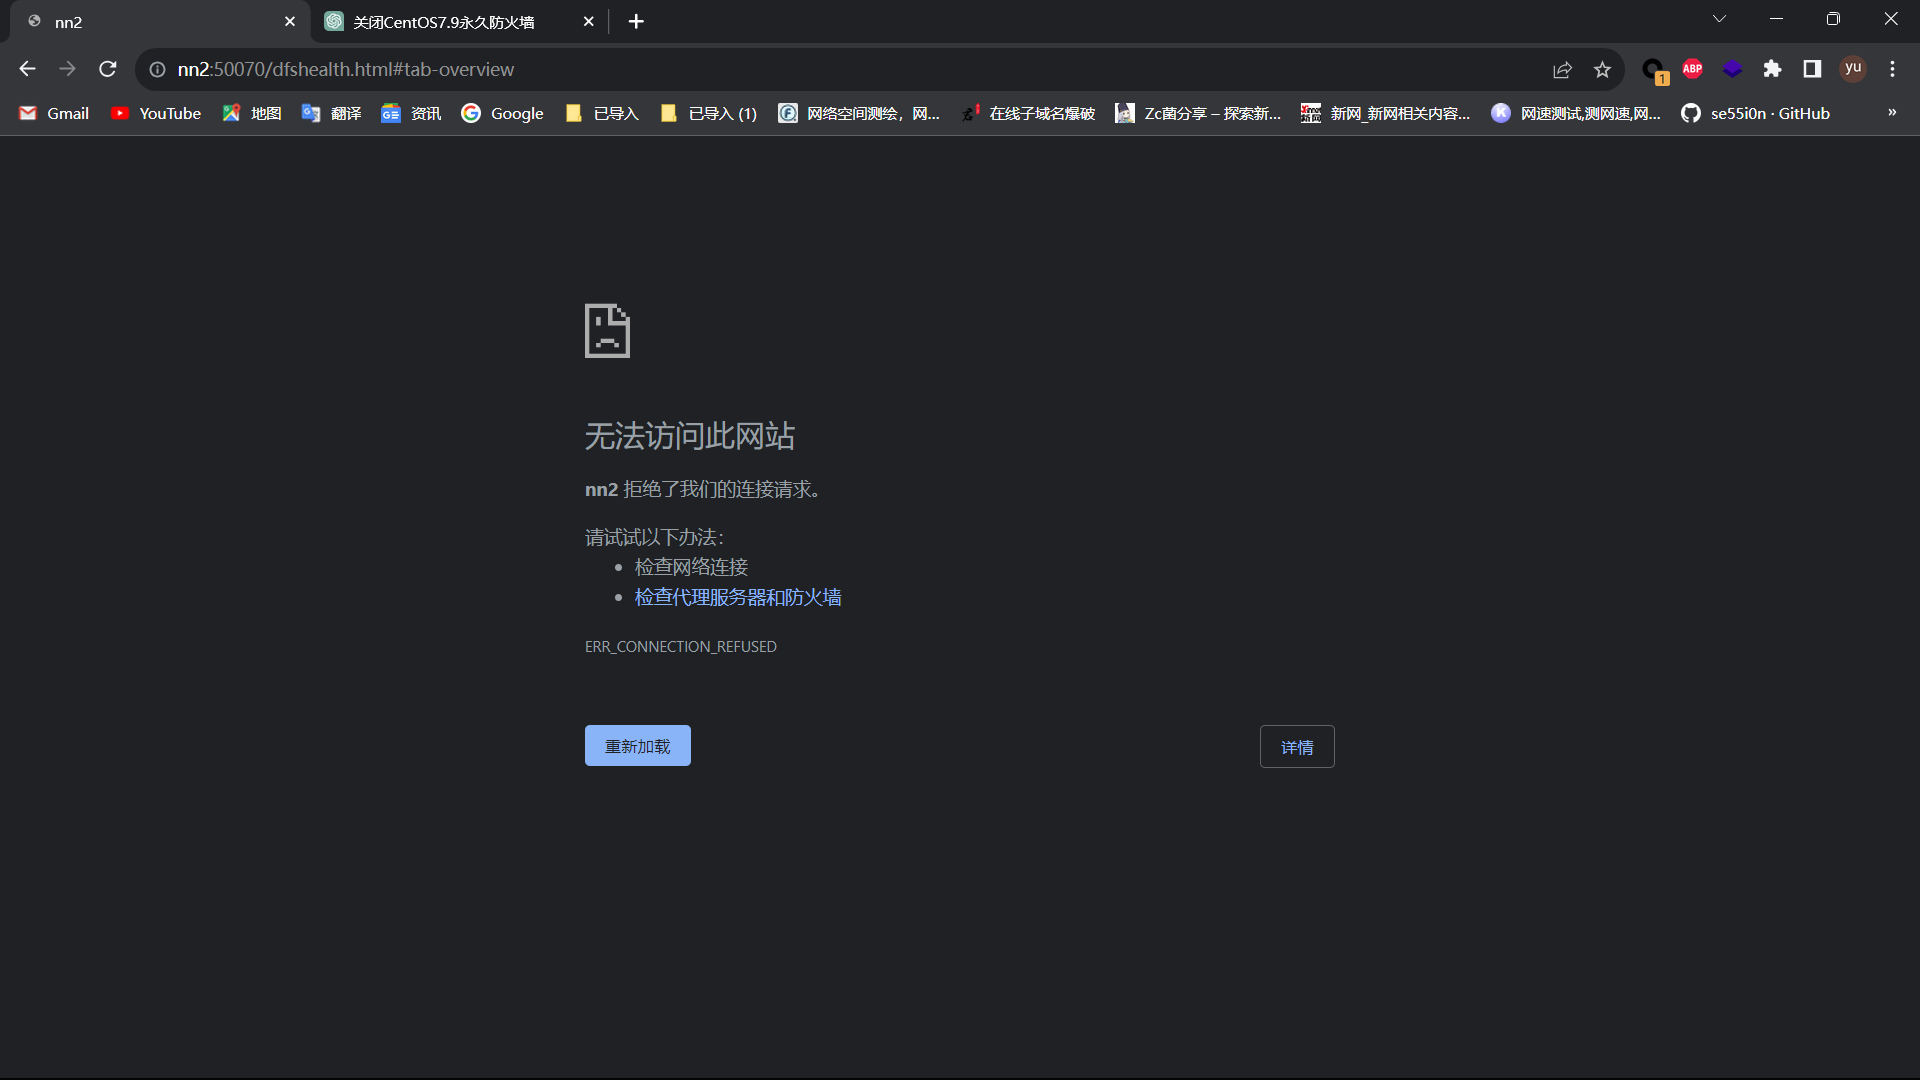Open the yu profile avatar
This screenshot has height=1080, width=1920.
pos(1853,68)
